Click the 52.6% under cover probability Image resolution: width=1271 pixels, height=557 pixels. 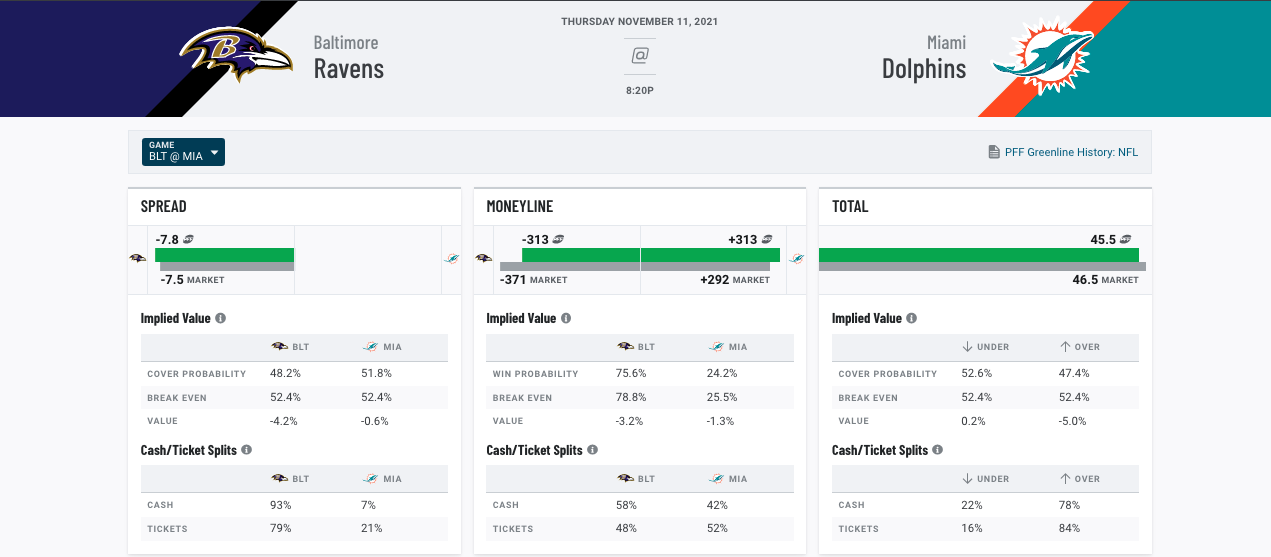pyautogui.click(x=976, y=373)
